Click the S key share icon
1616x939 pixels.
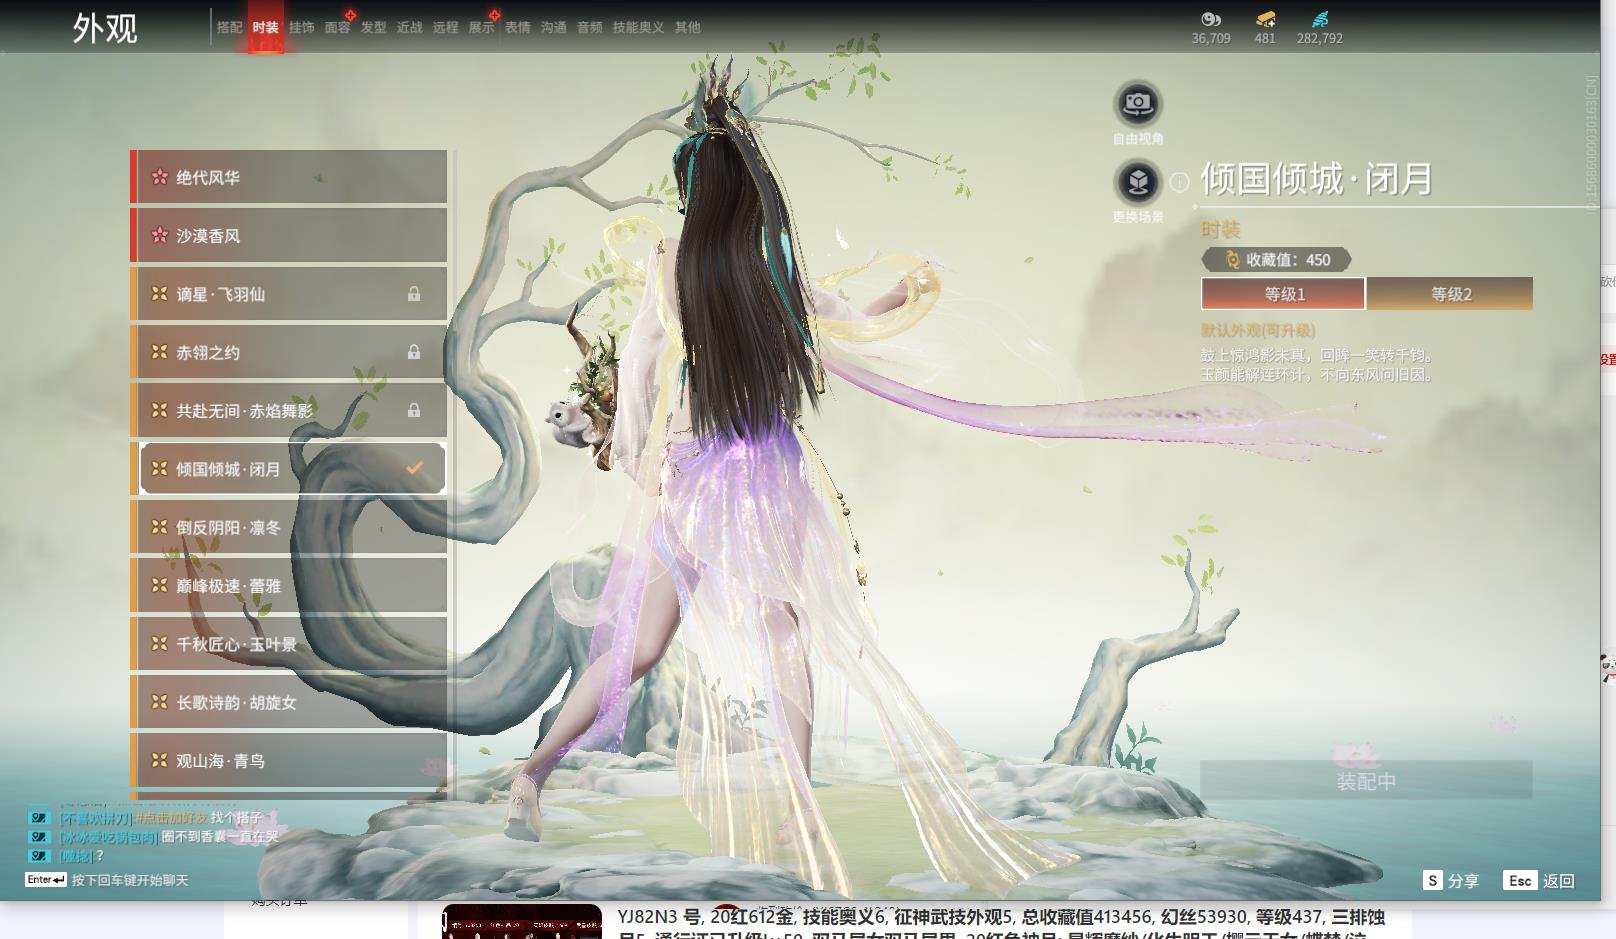[x=1433, y=880]
